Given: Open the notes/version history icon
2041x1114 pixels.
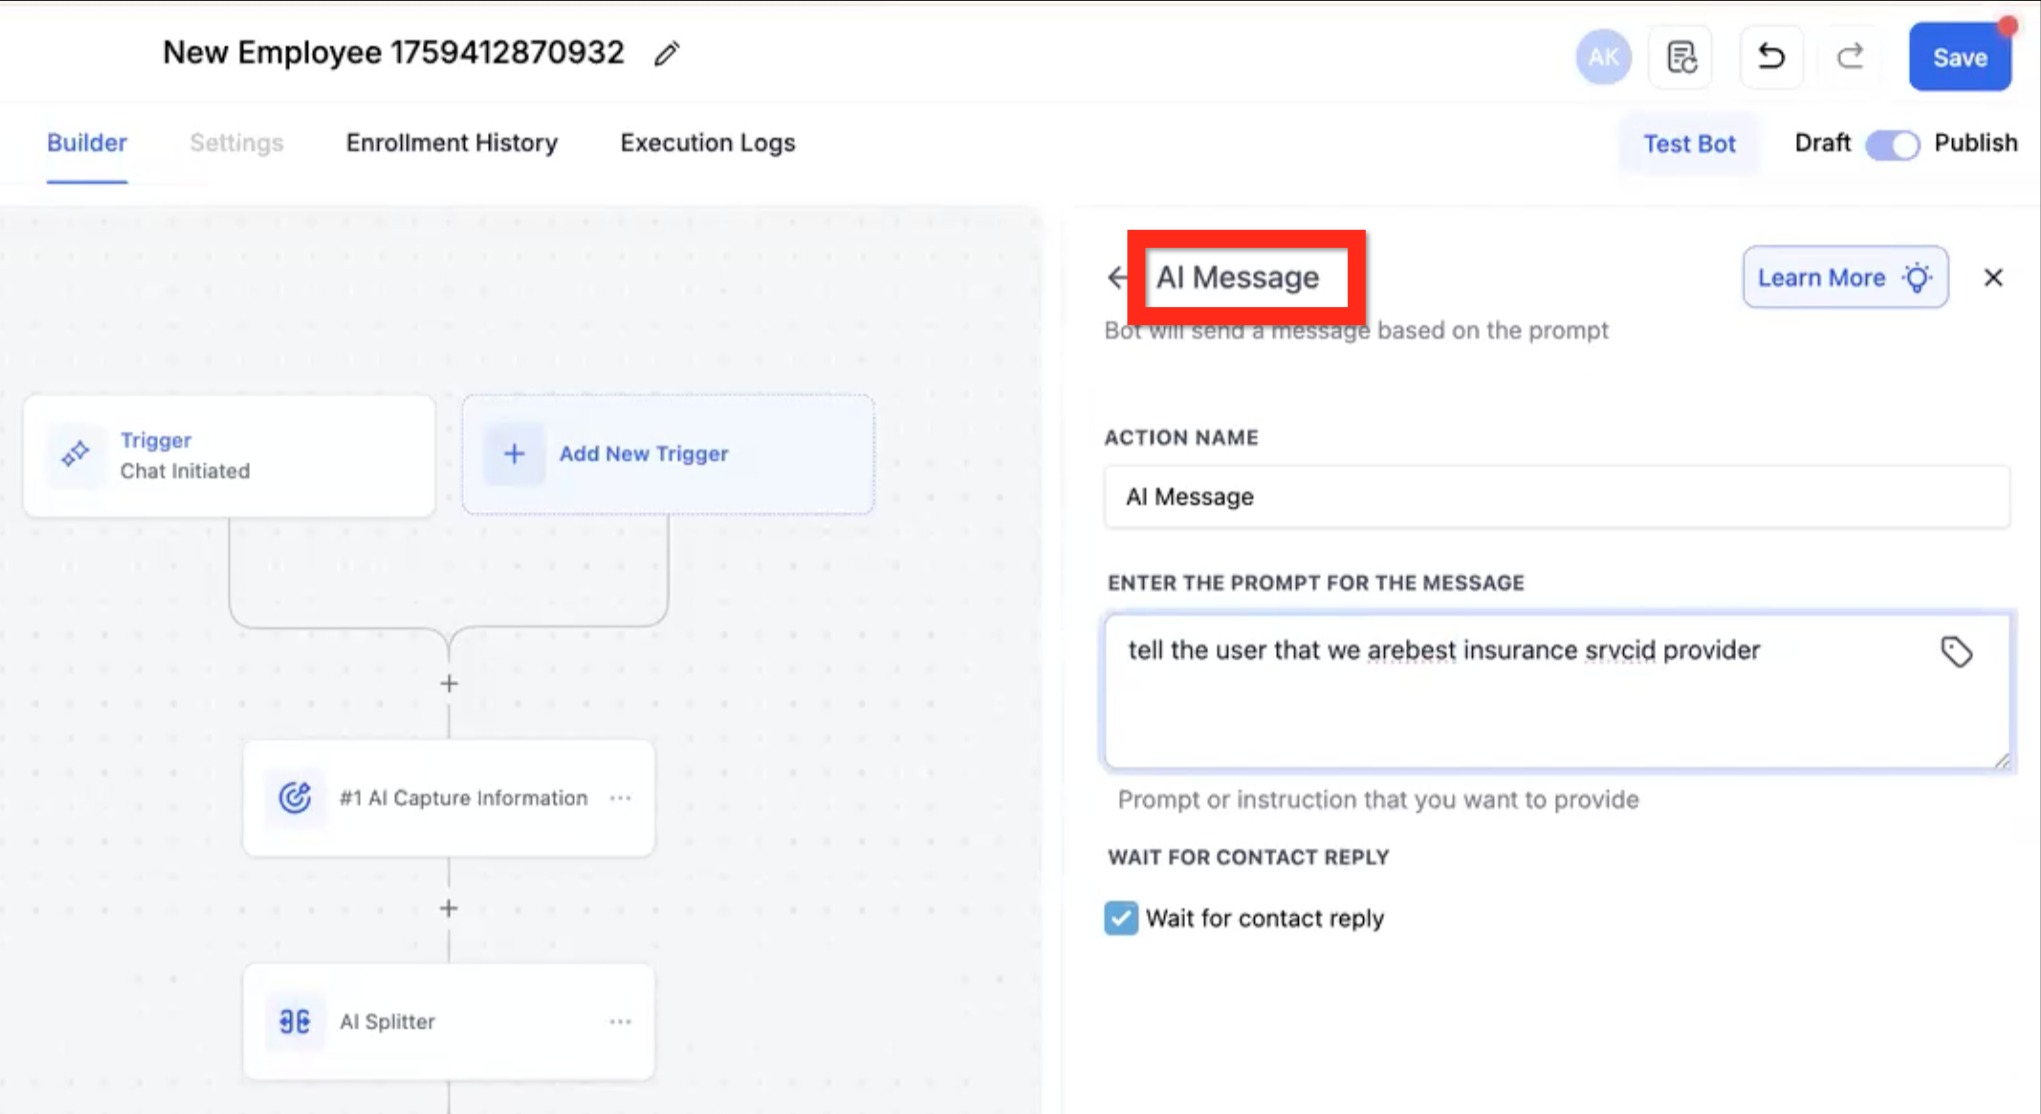Looking at the screenshot, I should [1681, 57].
